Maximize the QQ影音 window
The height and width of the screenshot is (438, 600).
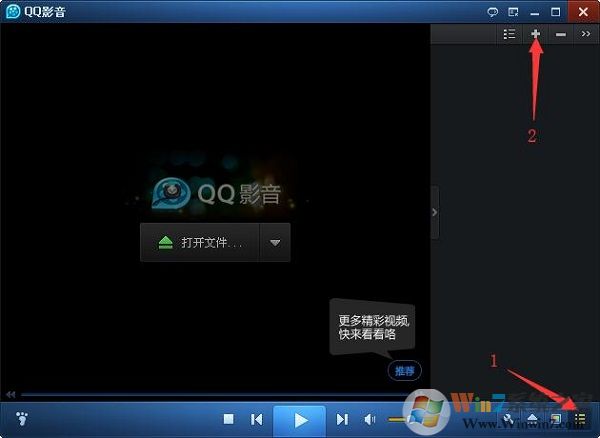tap(555, 12)
